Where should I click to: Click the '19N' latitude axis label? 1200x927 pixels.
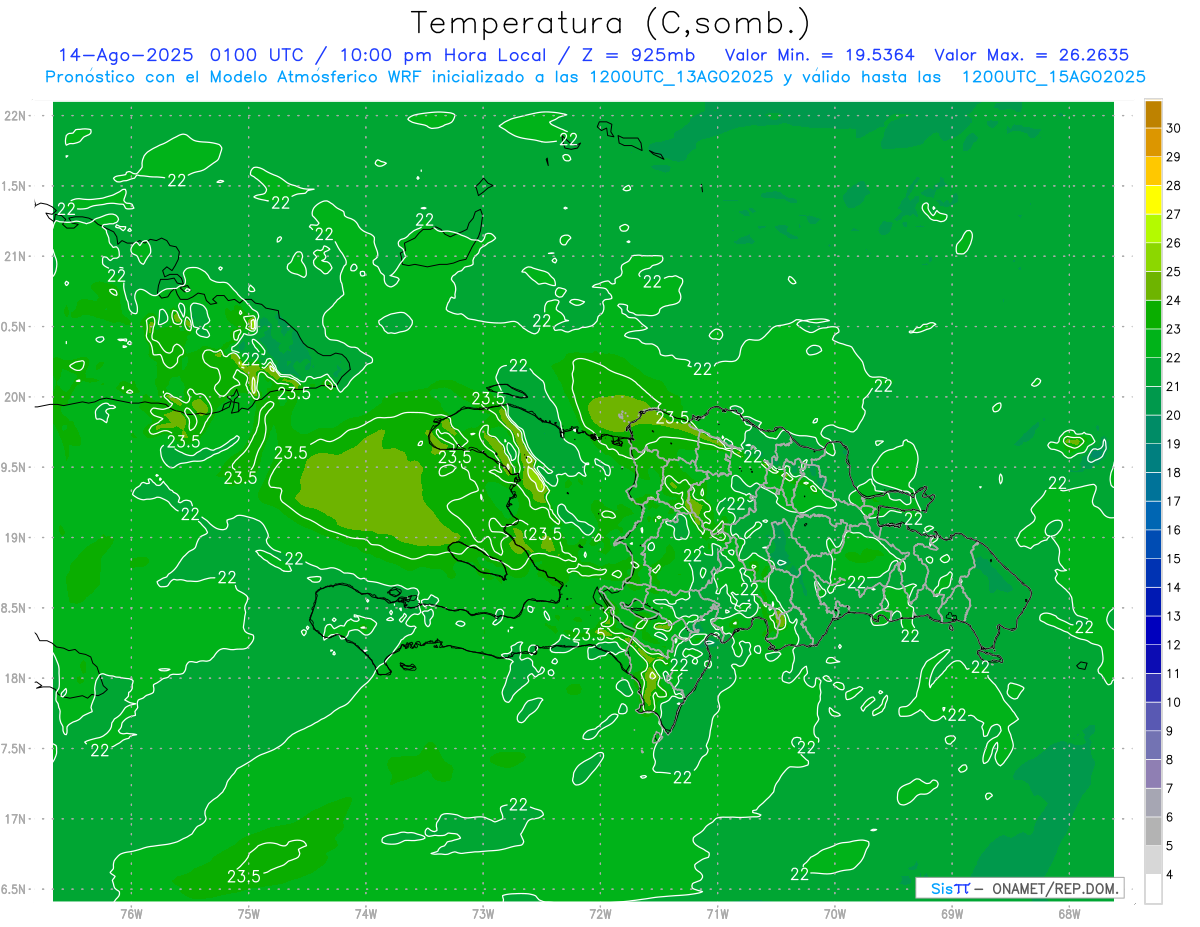[15, 538]
